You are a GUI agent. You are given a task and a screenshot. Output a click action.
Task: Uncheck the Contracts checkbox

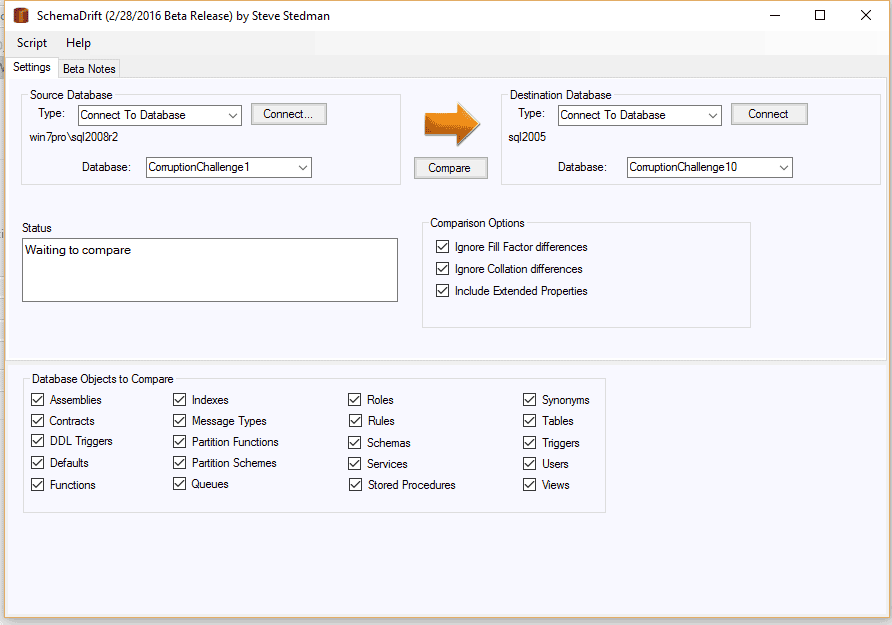38,420
